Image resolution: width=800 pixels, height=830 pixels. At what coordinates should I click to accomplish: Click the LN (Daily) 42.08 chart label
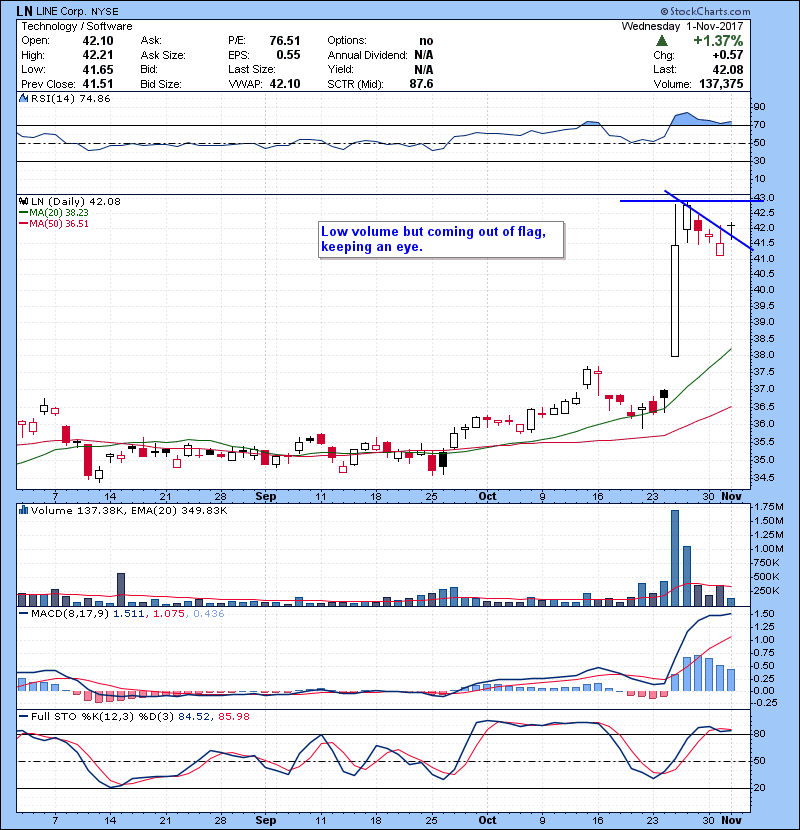76,201
